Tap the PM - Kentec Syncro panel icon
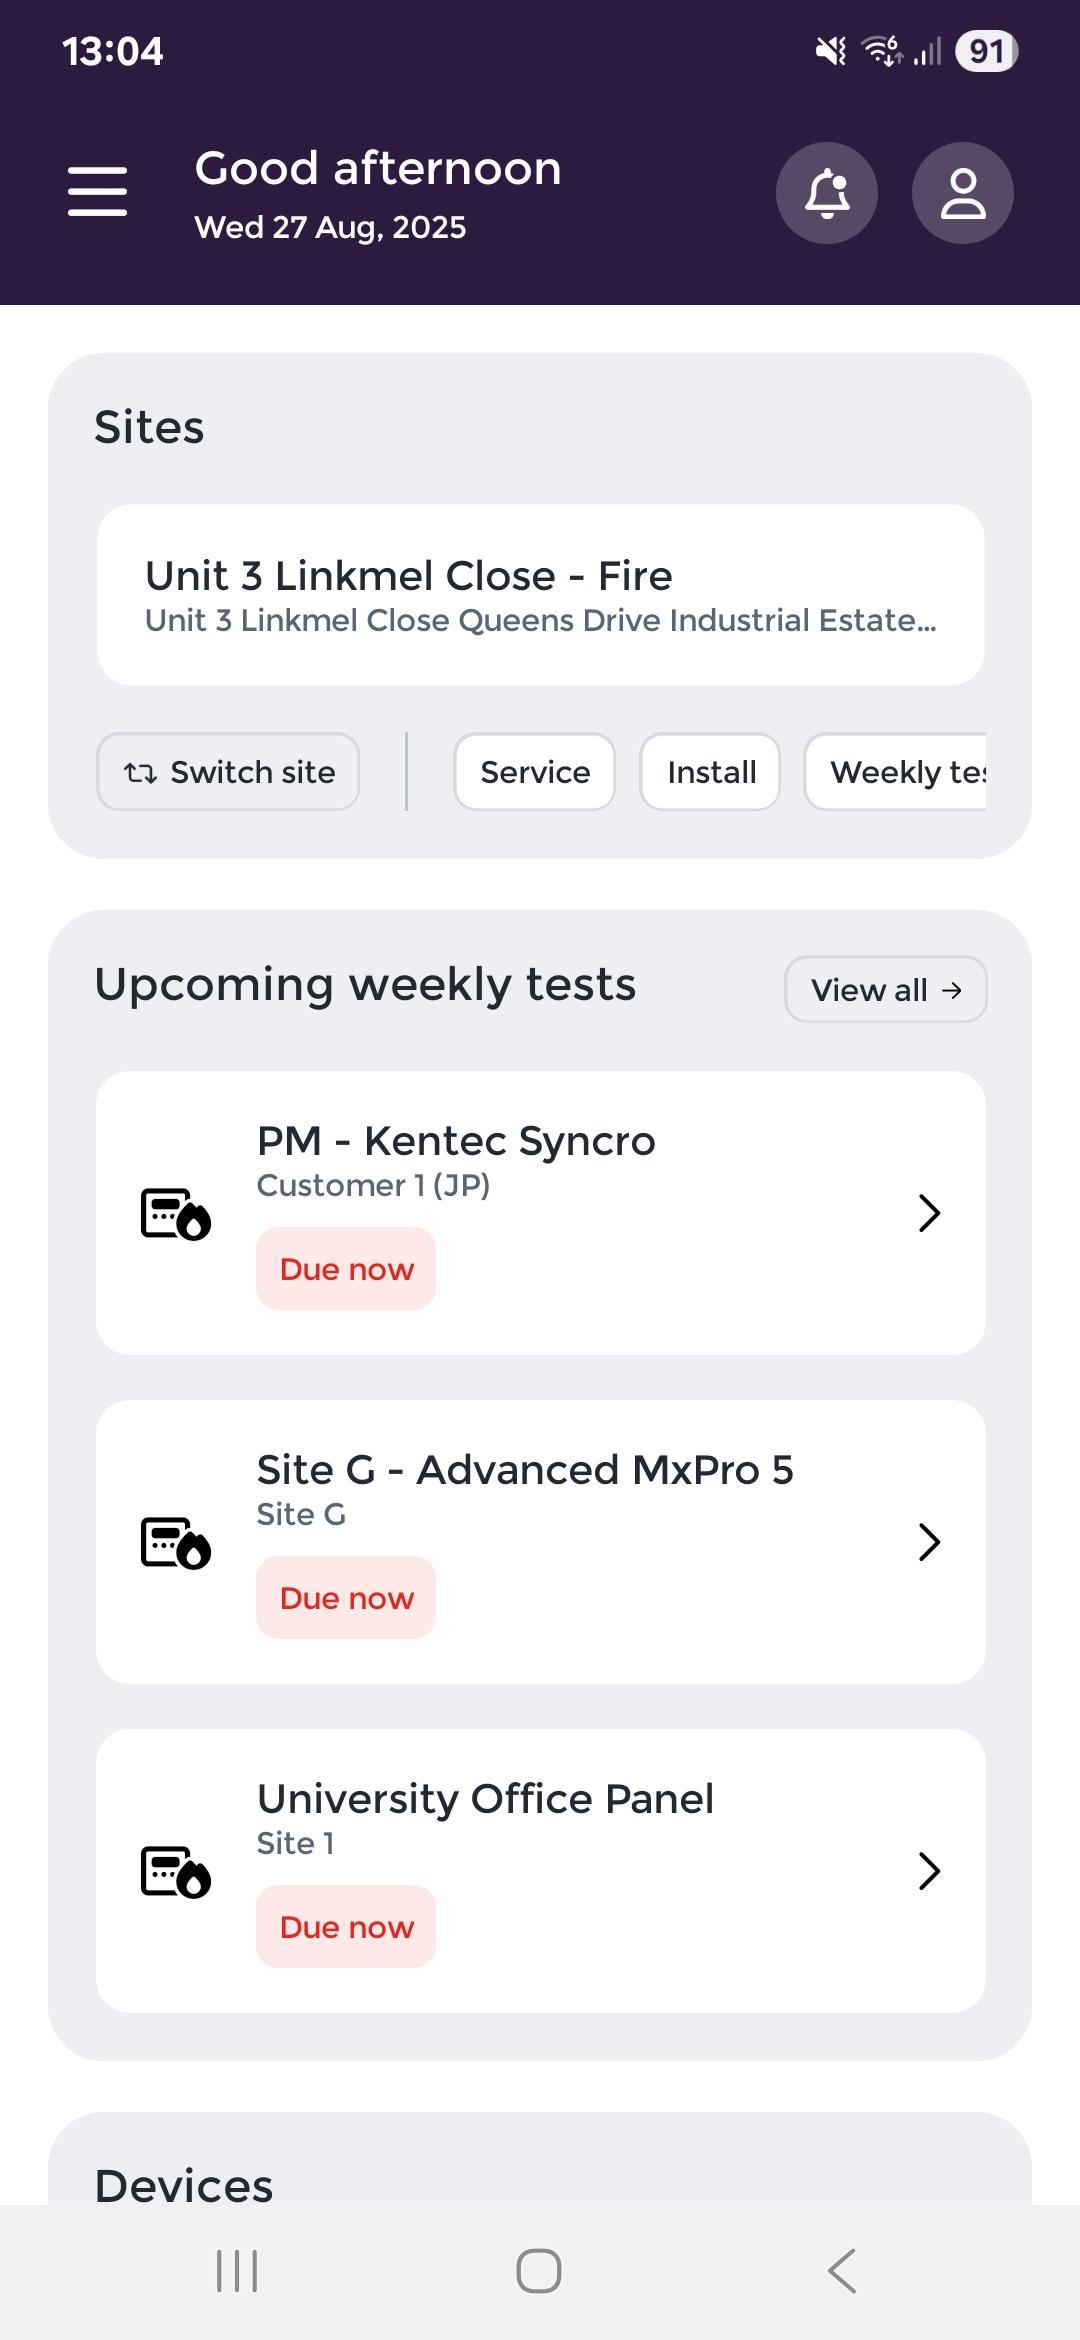This screenshot has height=2340, width=1080. click(x=175, y=1213)
